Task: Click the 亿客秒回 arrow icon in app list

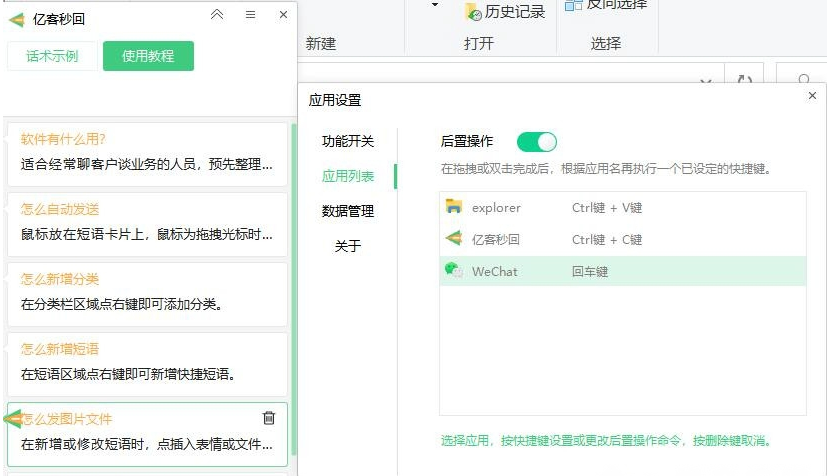Action: (454, 238)
